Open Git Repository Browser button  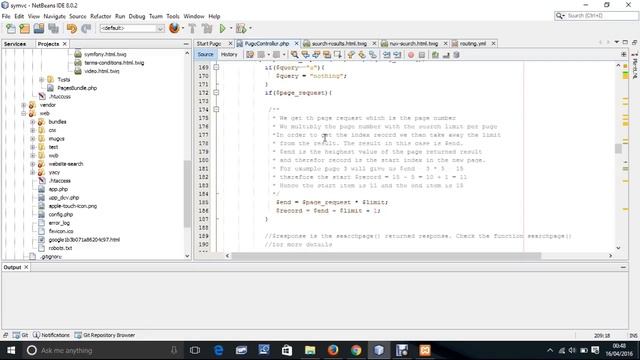(105, 335)
